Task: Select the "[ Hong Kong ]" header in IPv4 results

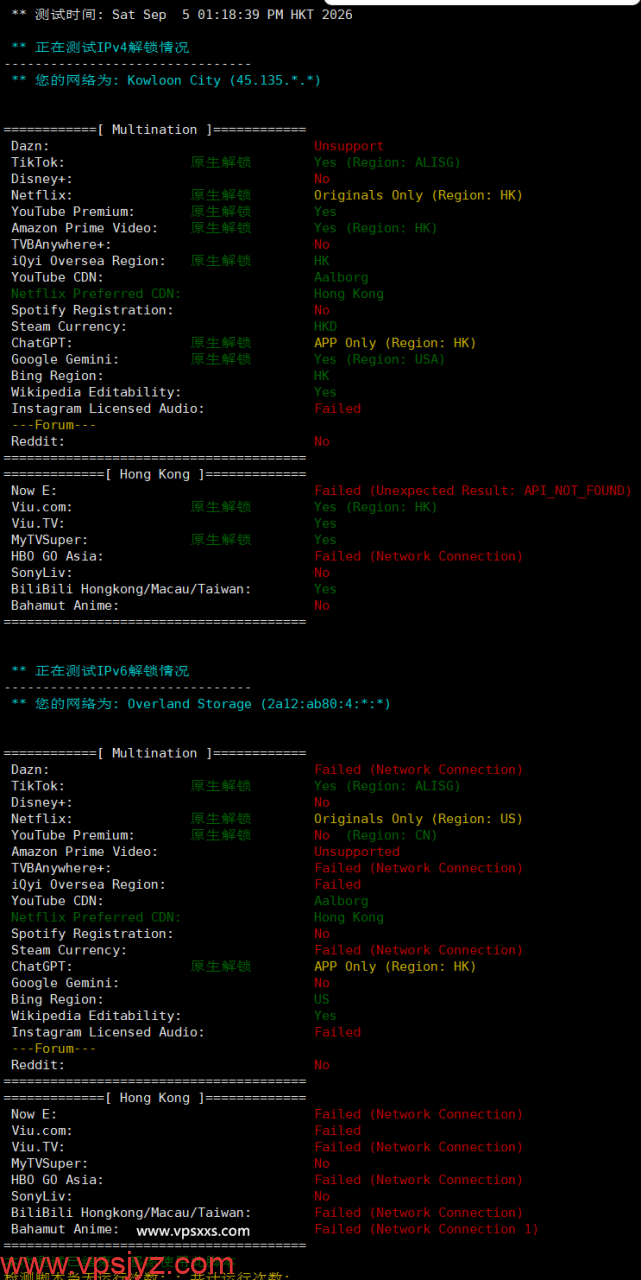Action: click(x=155, y=474)
